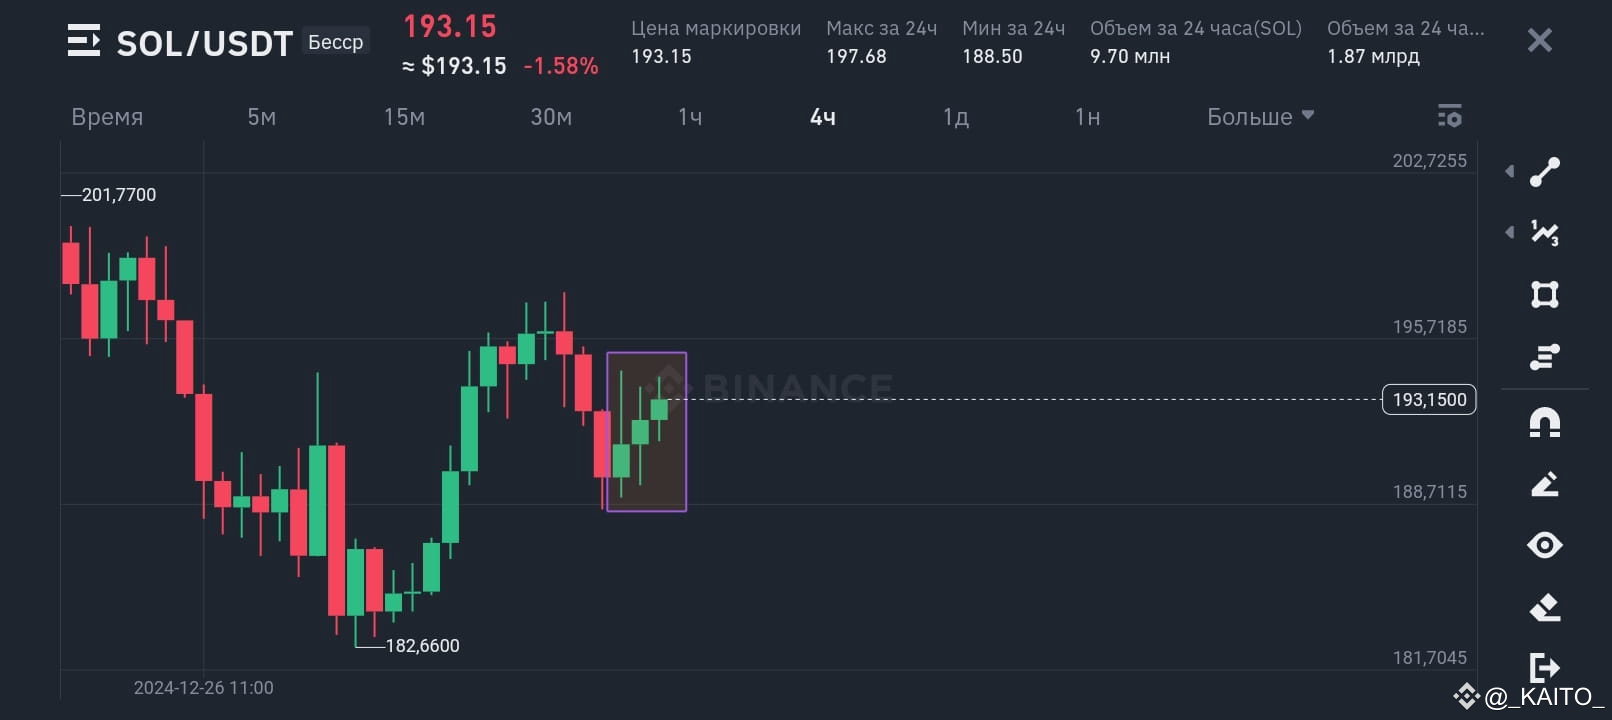This screenshot has width=1612, height=720.
Task: Collapse the trend line tool flyout arrow
Action: pos(1509,171)
